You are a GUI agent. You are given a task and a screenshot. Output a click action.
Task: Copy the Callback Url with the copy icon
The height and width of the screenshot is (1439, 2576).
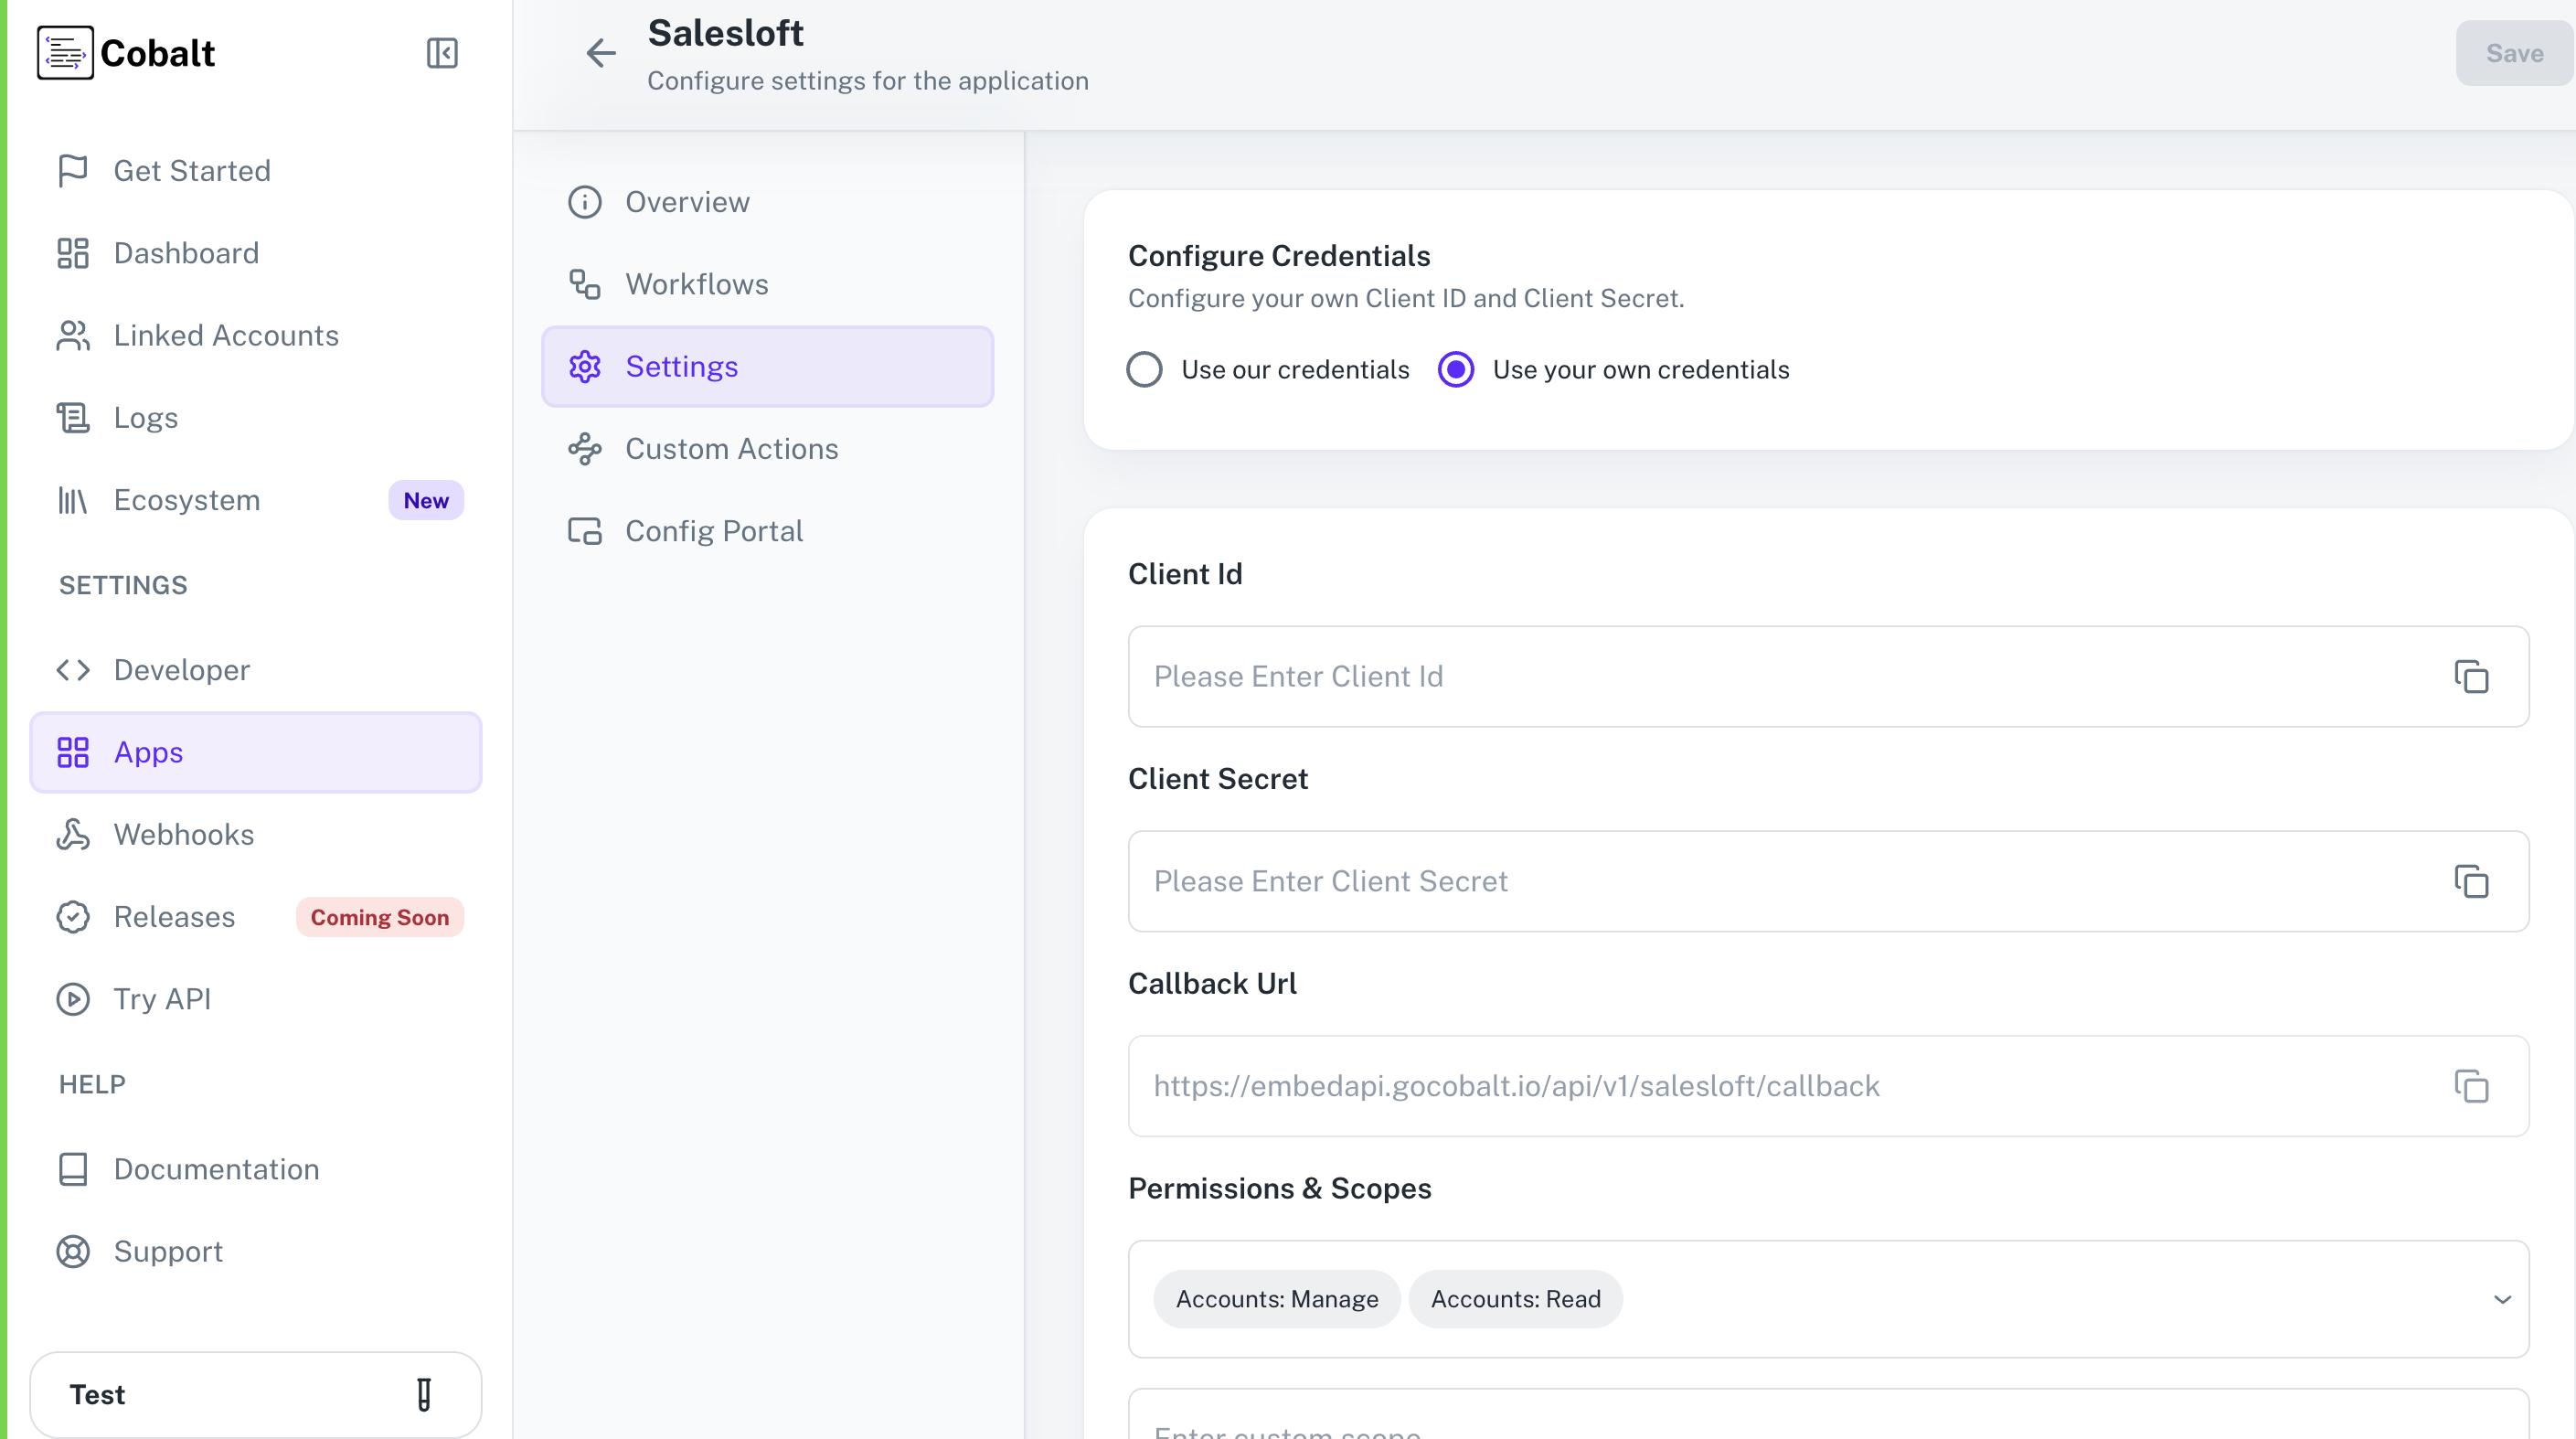point(2471,1086)
